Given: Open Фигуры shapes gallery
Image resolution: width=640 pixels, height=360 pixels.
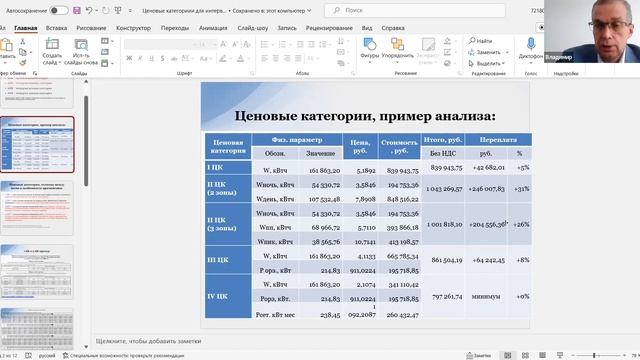Looking at the screenshot, I should (x=370, y=51).
